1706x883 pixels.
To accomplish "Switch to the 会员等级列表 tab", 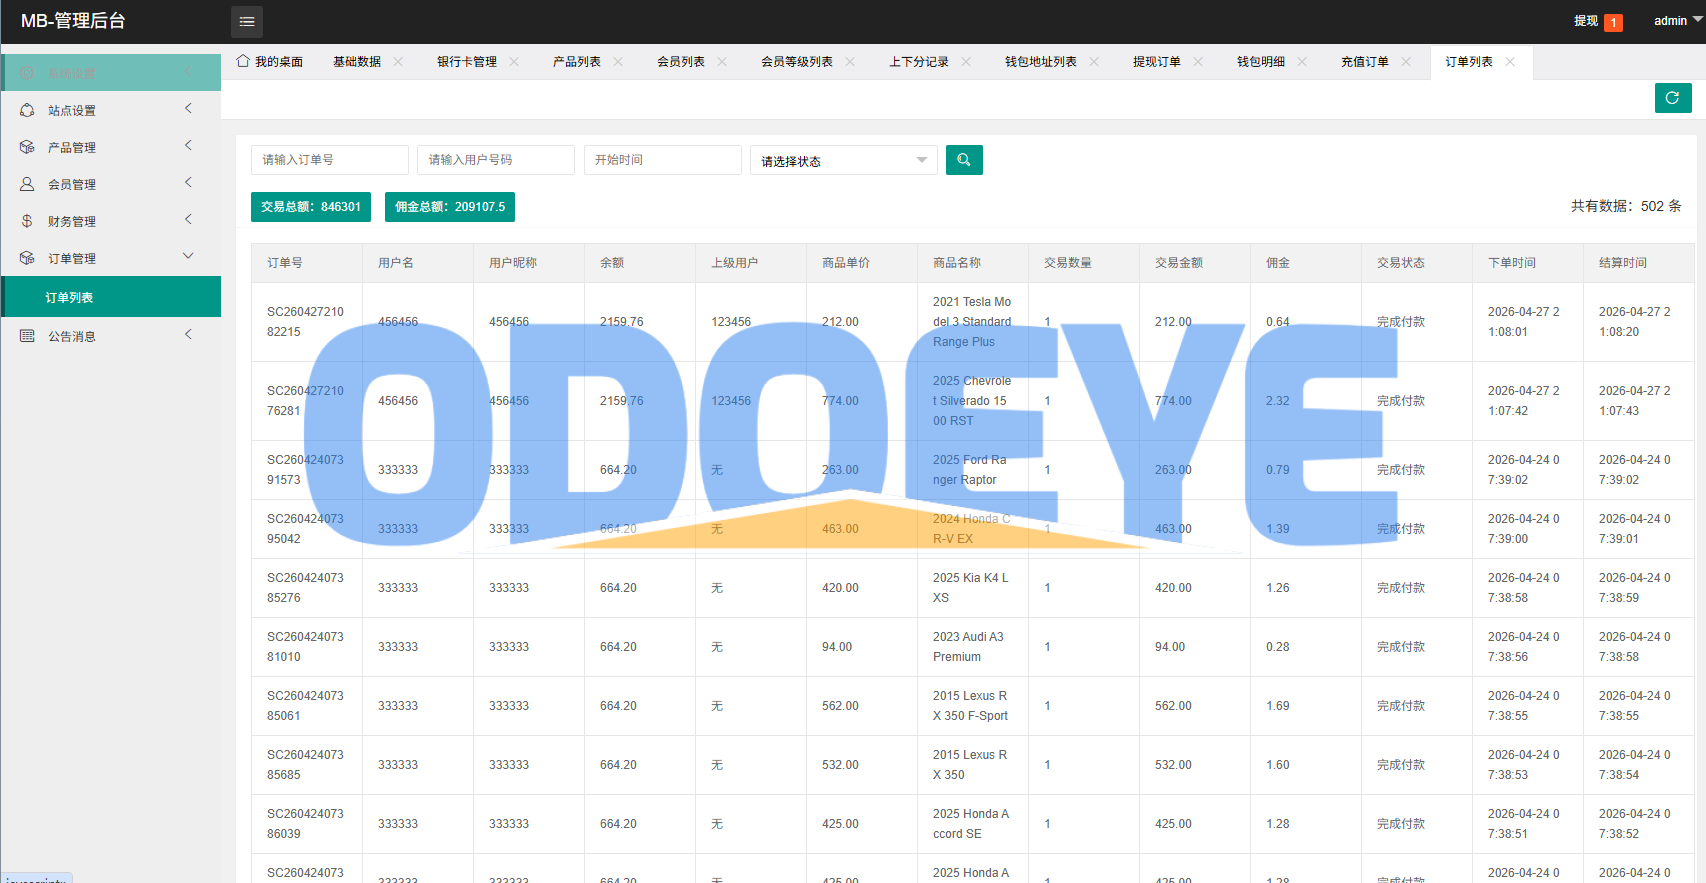I will (x=797, y=62).
